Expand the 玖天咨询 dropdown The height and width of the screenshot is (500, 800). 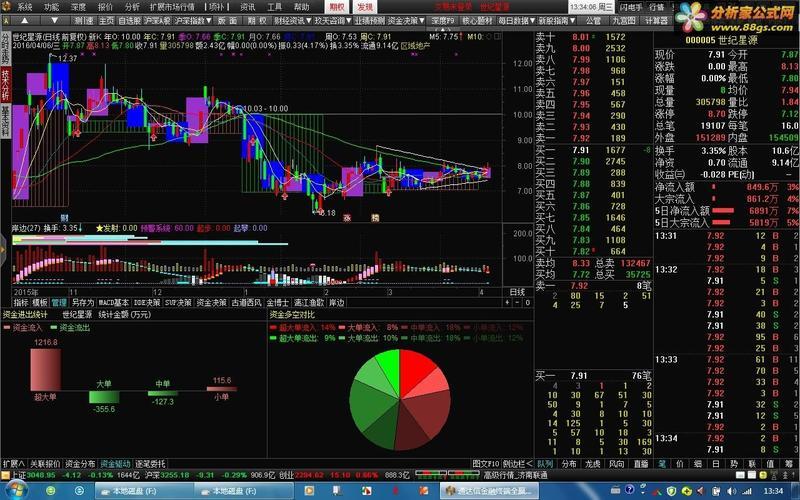pos(333,21)
